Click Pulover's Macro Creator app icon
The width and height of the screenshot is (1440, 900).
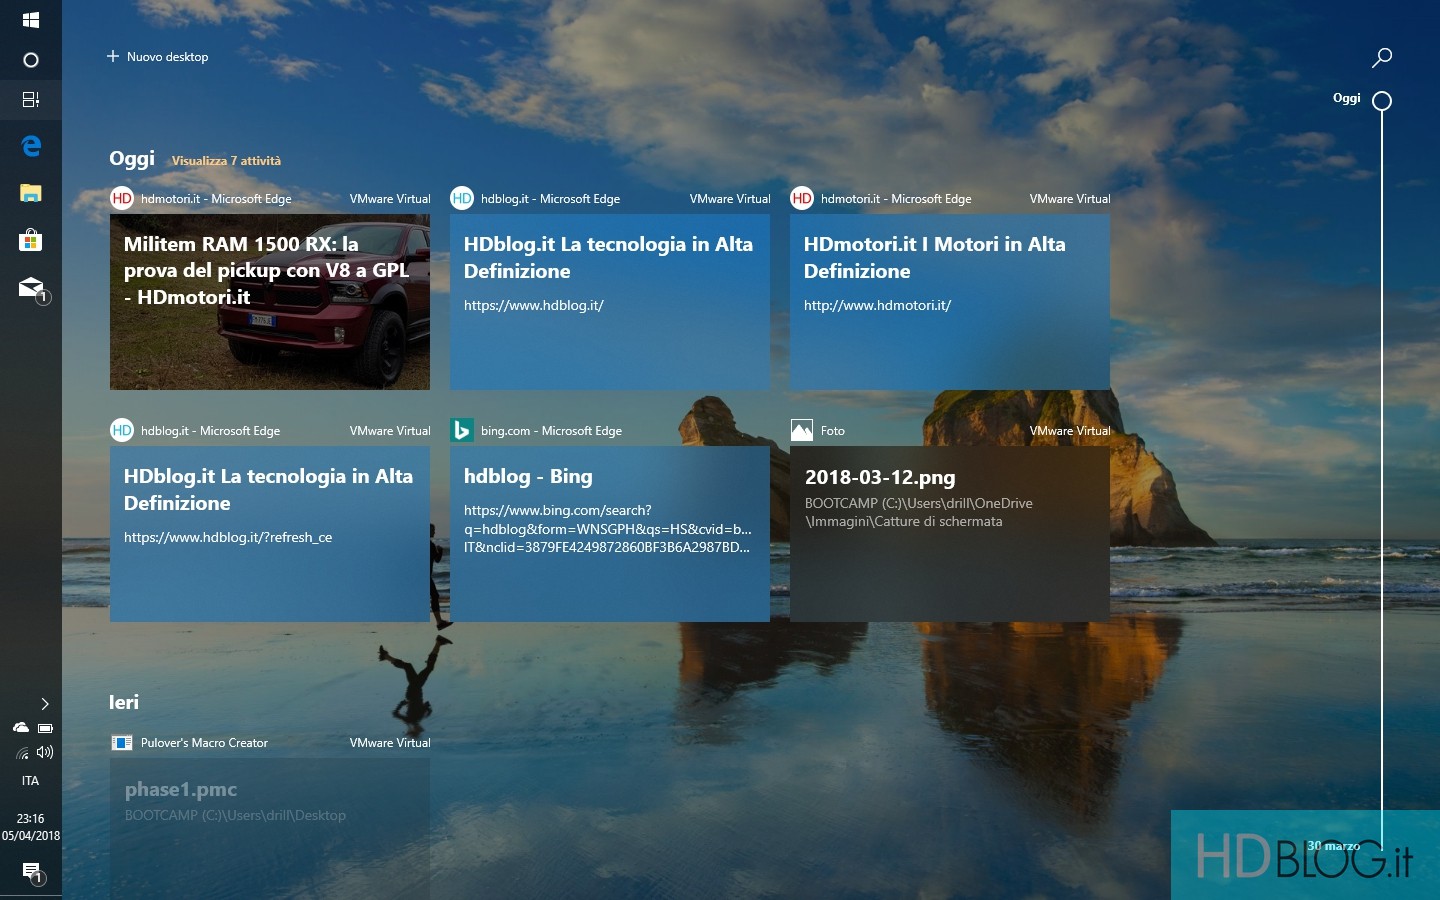point(122,743)
